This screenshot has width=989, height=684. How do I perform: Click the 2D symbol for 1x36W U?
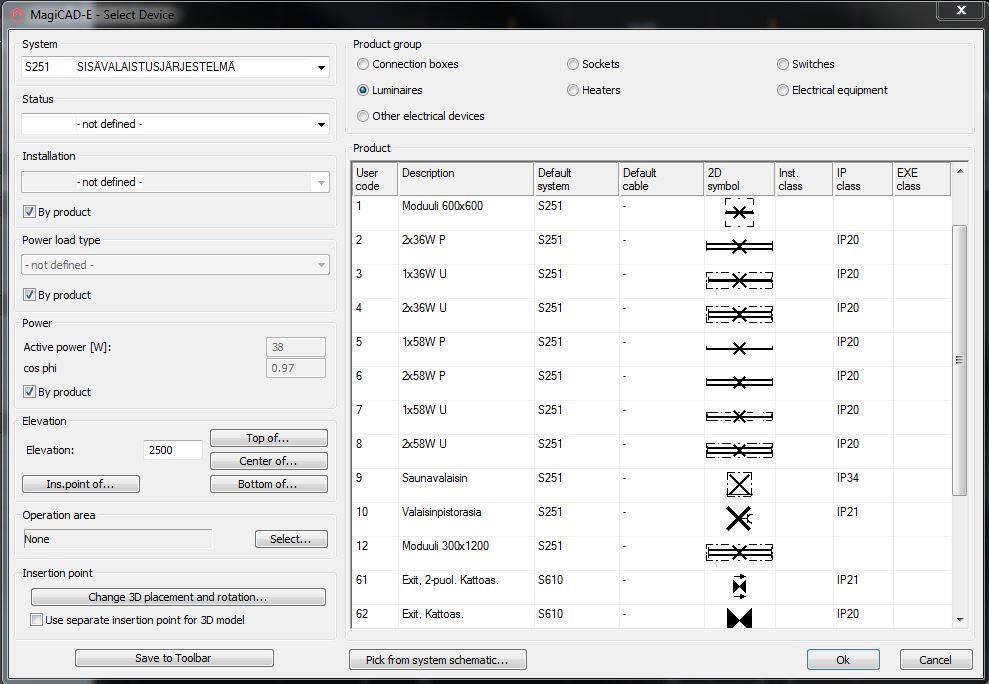click(x=739, y=280)
